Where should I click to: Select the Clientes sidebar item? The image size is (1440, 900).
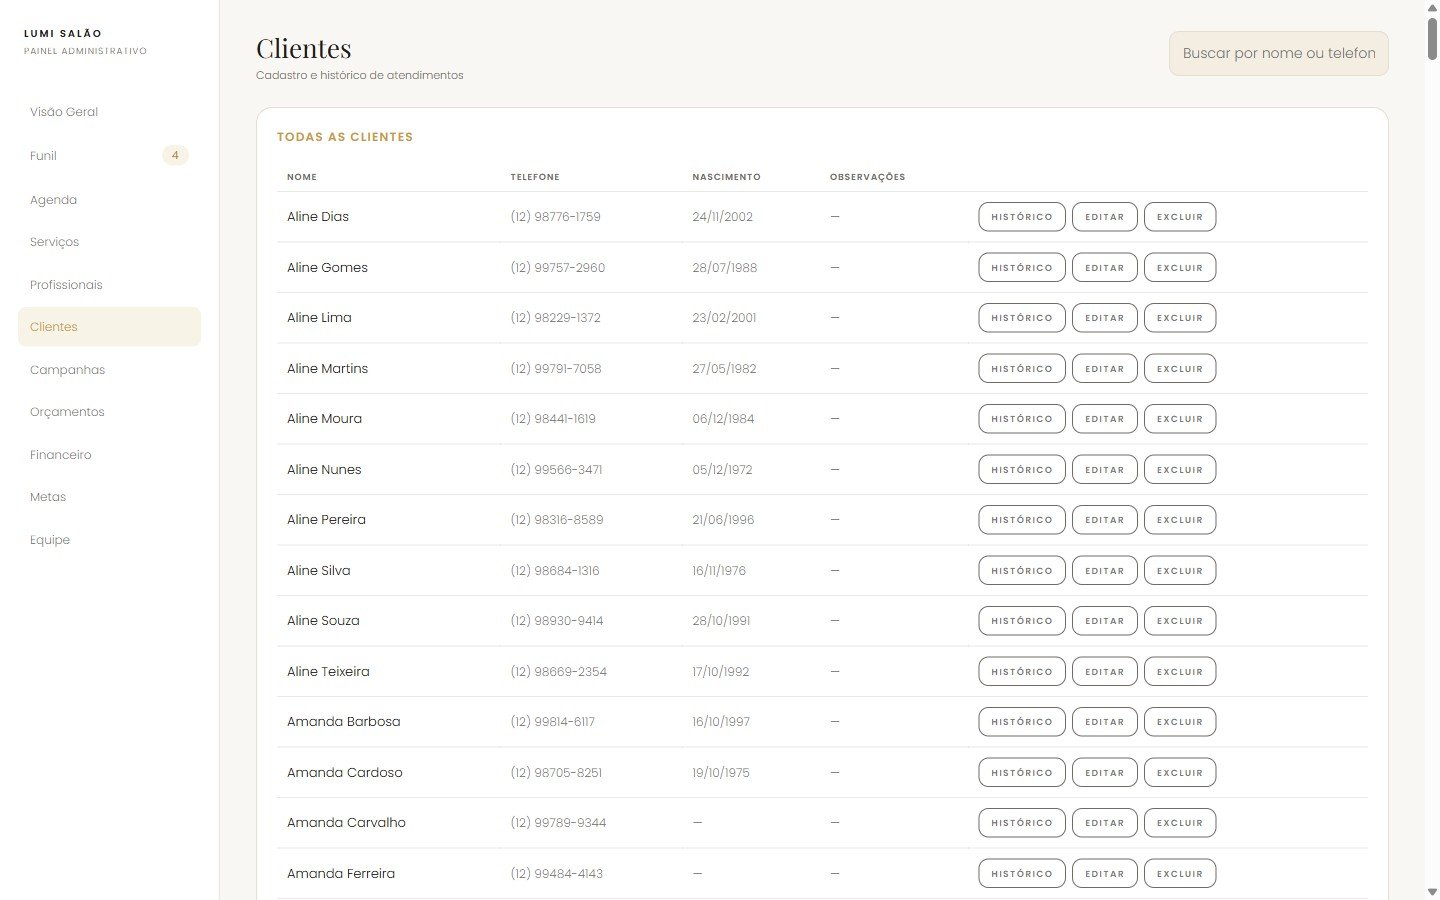pyautogui.click(x=109, y=327)
